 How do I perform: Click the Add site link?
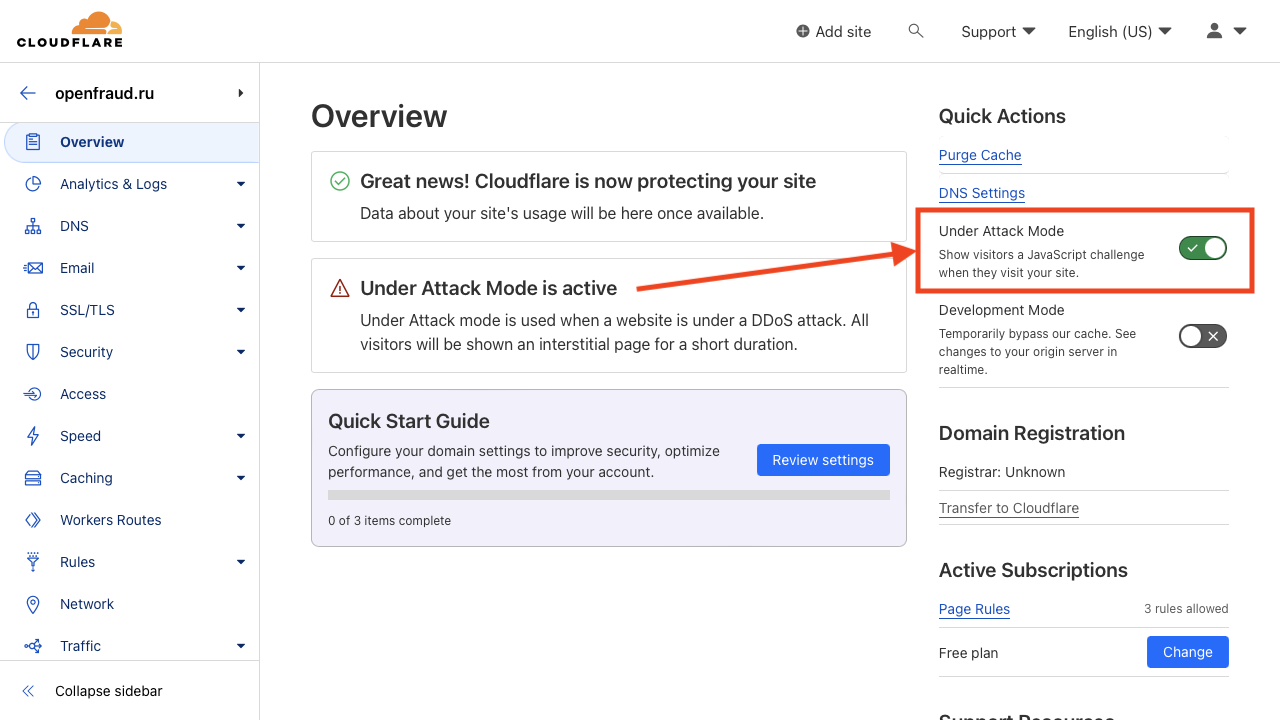point(833,32)
